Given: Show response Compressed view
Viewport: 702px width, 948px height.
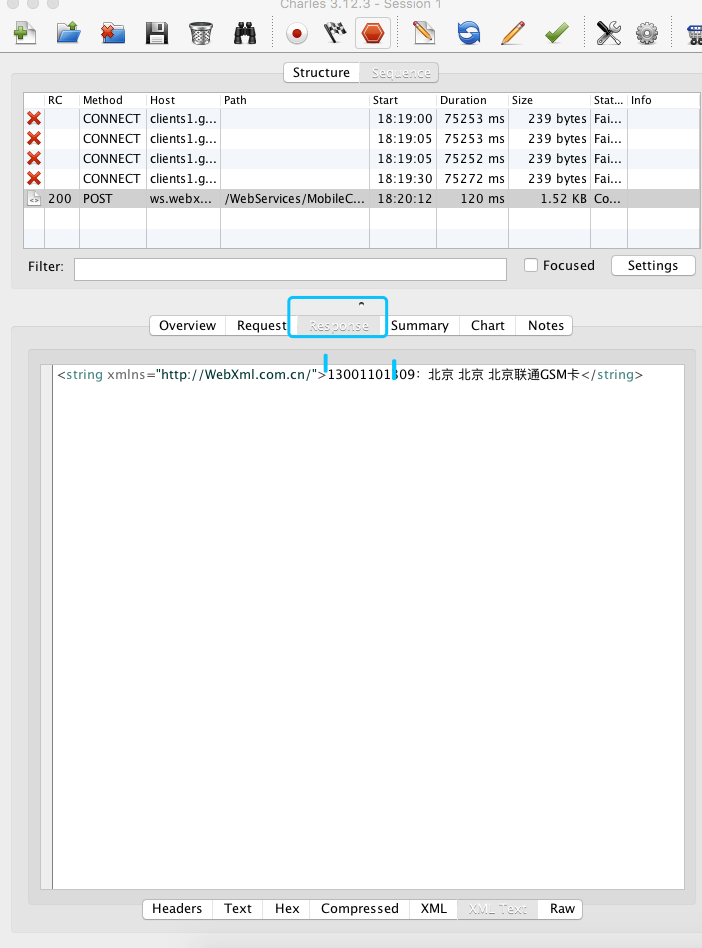Looking at the screenshot, I should tap(360, 909).
